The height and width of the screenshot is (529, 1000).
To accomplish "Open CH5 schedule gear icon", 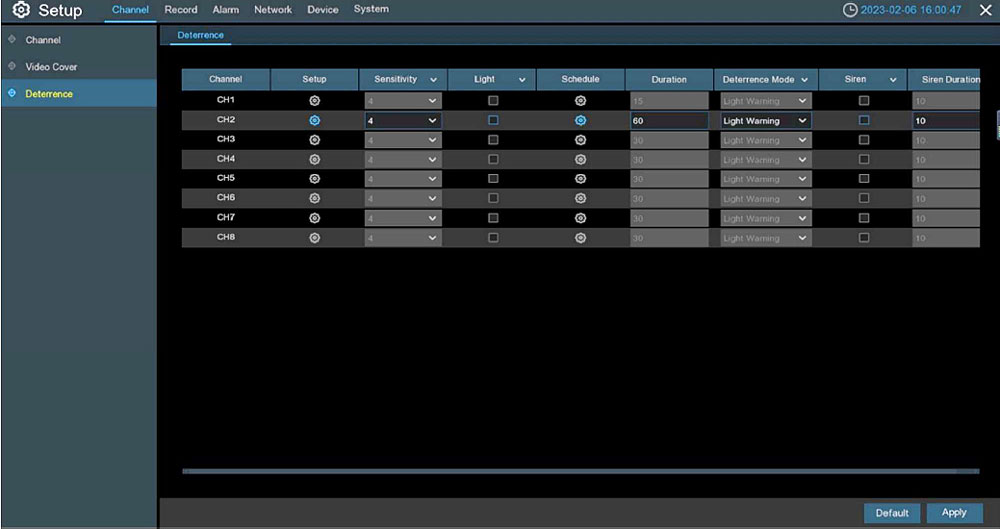I will [x=580, y=179].
